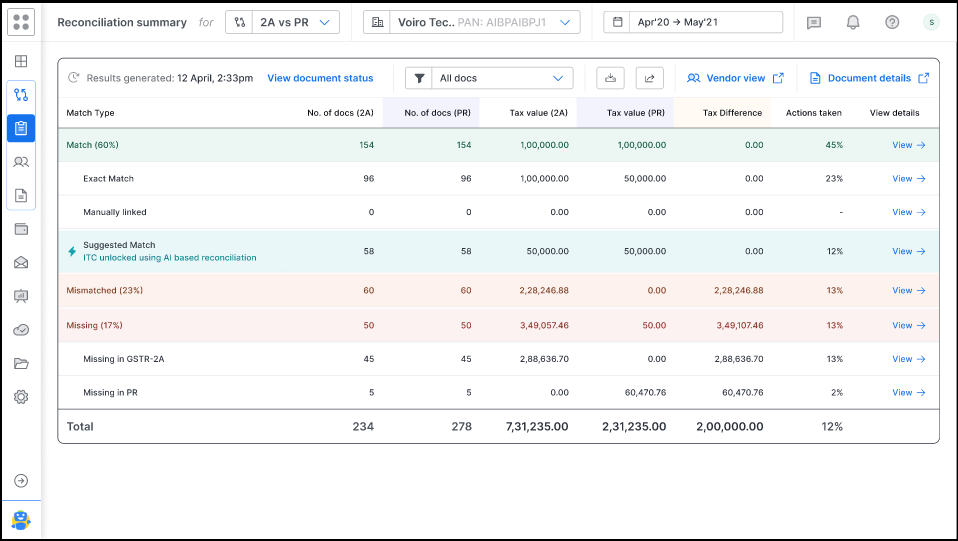Viewport: 958px width, 541px height.
Task: Click the Reconciliation summary page title
Action: (122, 23)
